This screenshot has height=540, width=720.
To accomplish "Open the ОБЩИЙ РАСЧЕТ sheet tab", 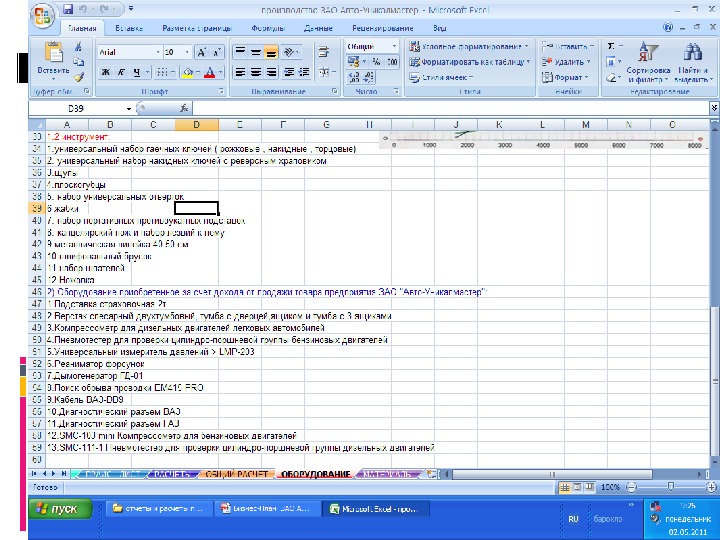I will click(236, 474).
